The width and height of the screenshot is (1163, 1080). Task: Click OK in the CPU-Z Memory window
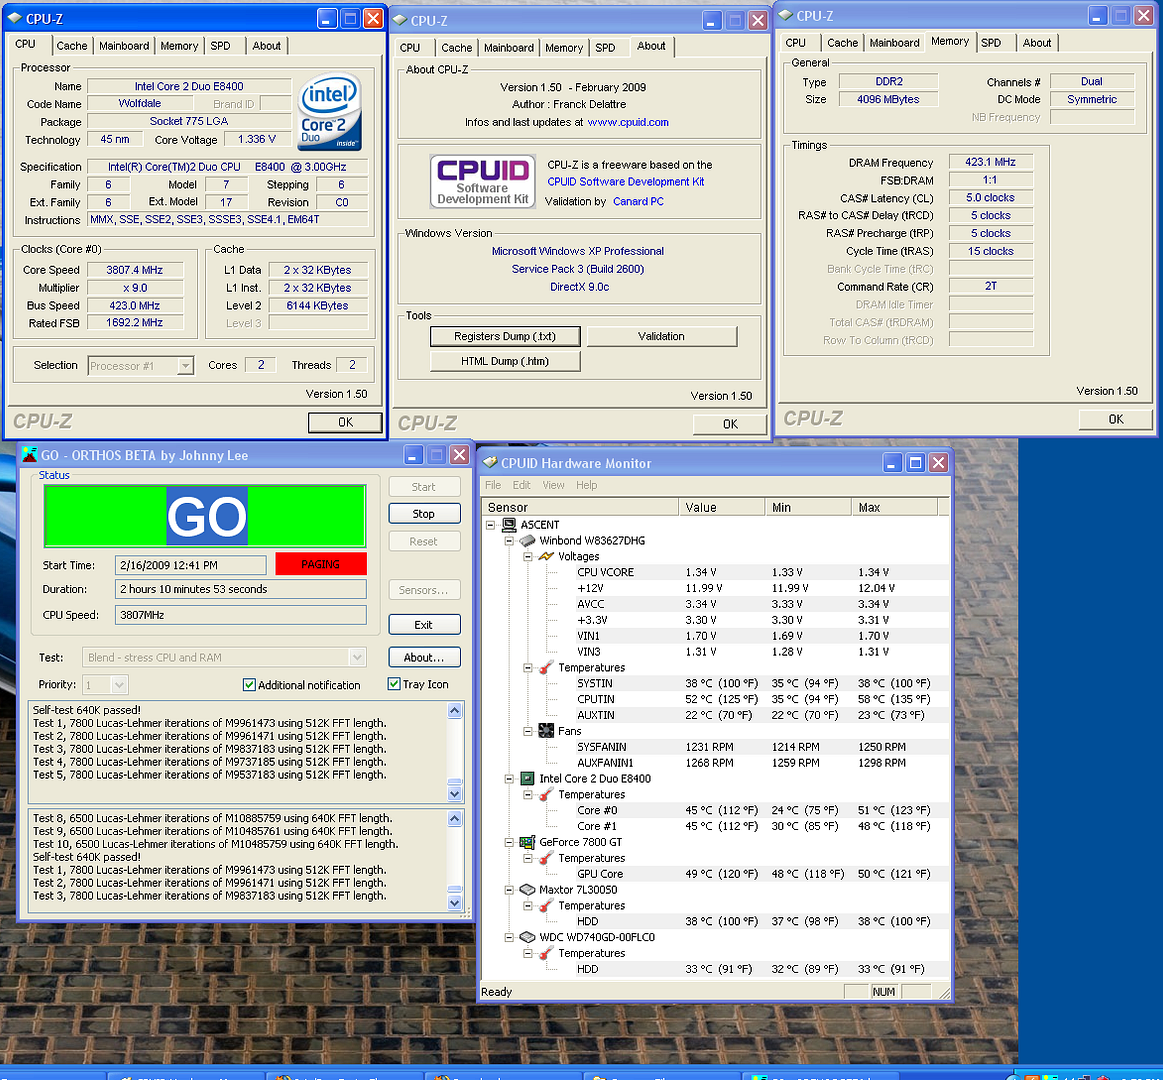[1116, 419]
